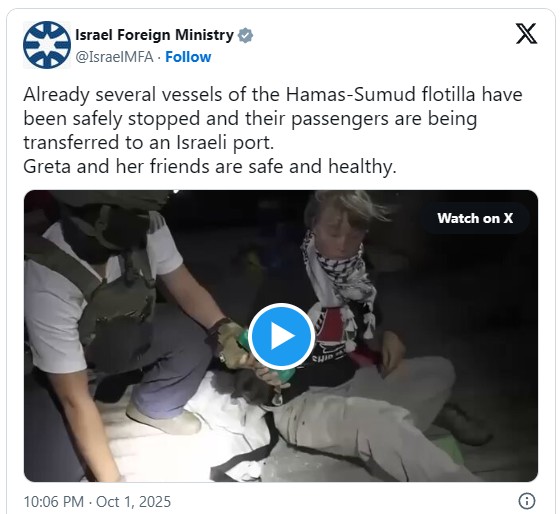Open the Israel Foreign Ministry display name

click(154, 35)
